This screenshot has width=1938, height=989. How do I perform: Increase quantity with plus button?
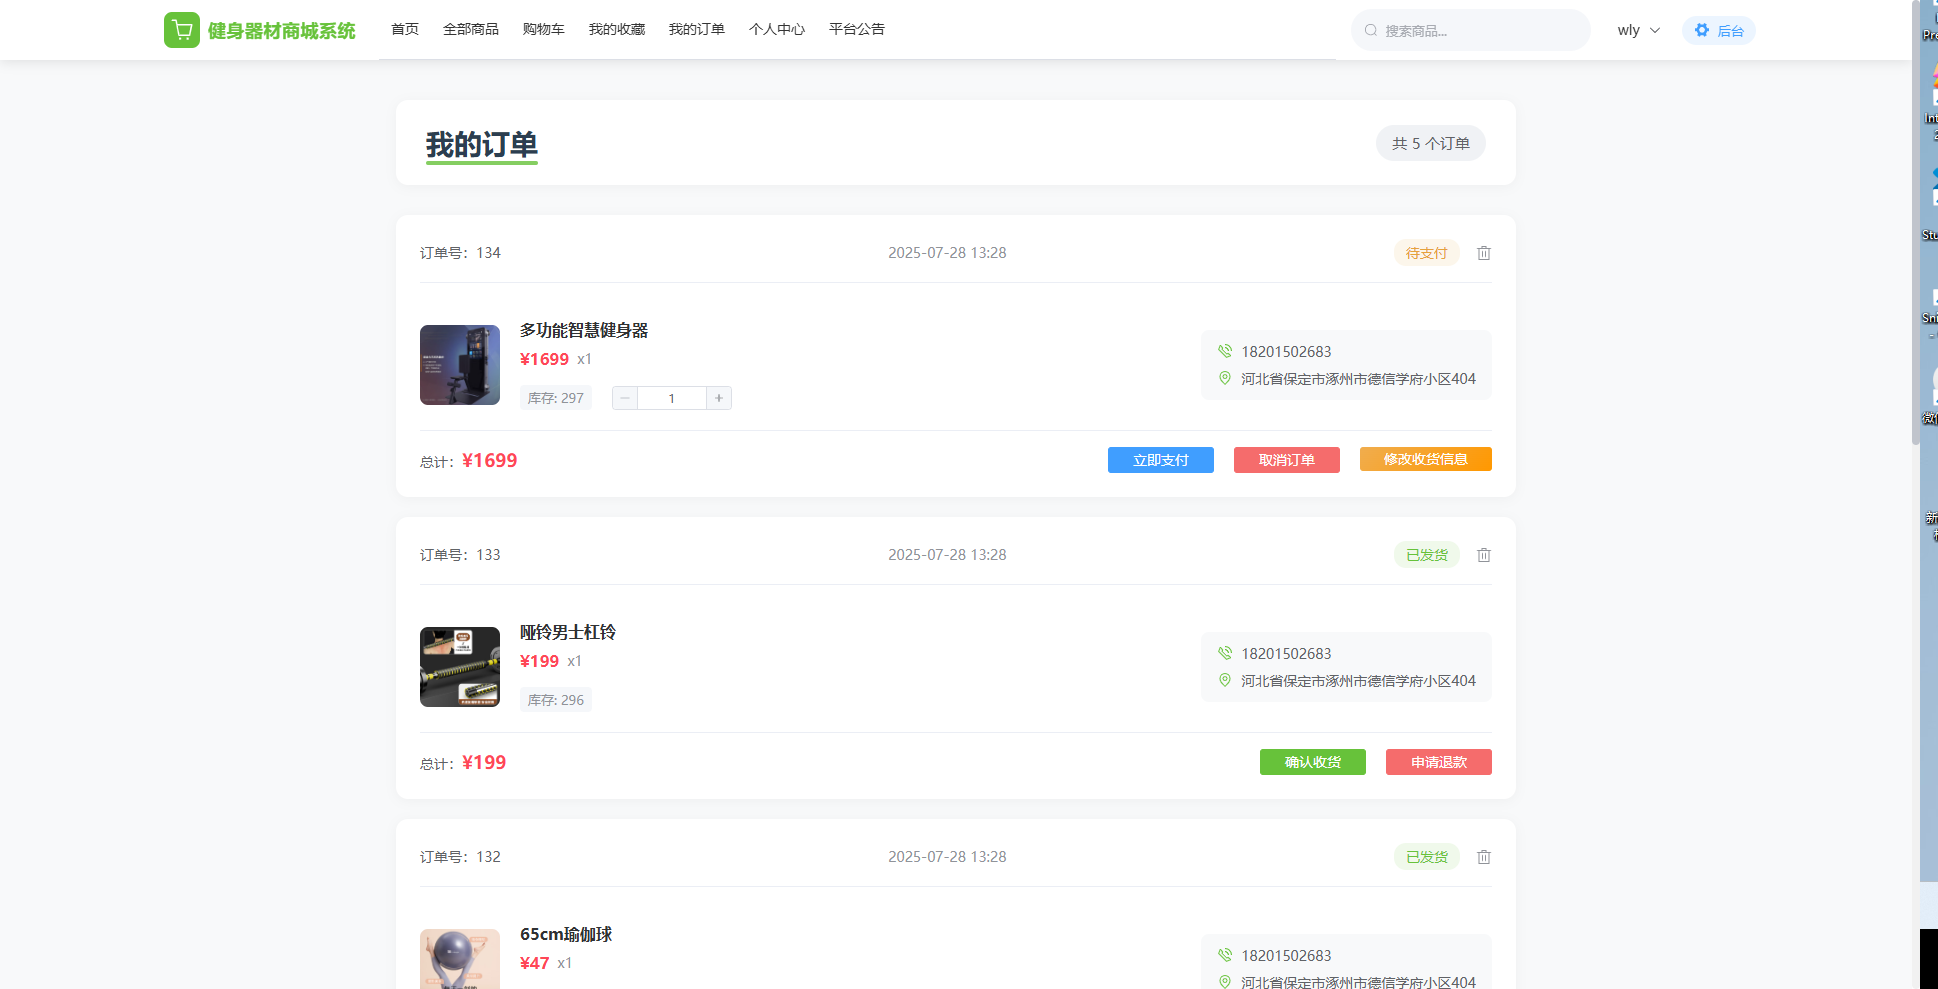(x=718, y=398)
